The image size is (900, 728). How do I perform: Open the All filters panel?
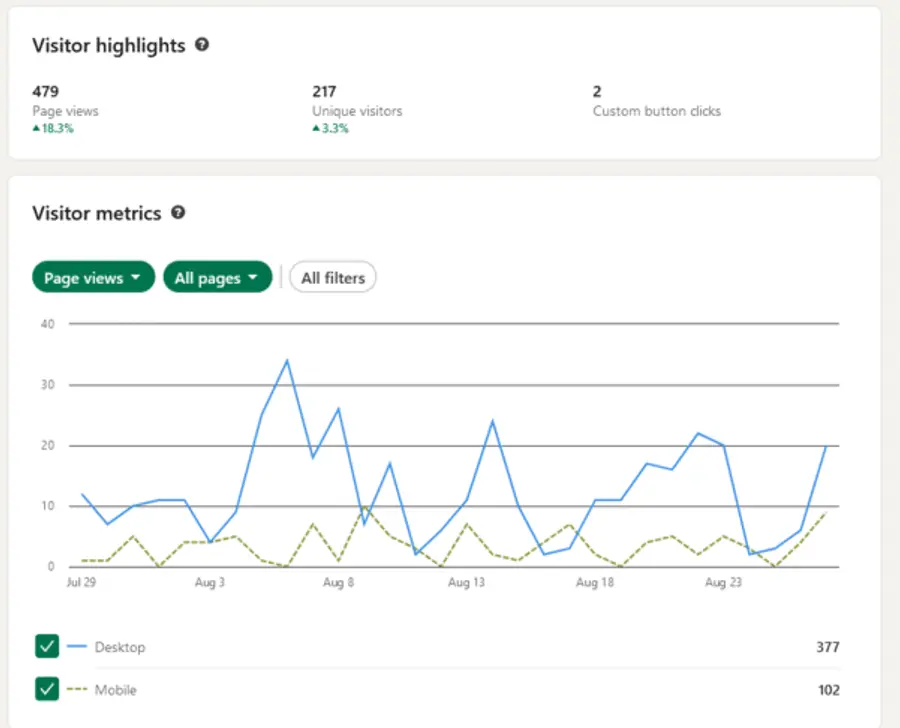point(332,277)
